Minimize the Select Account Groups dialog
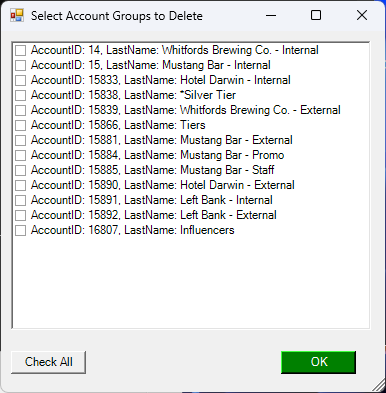Viewport: 386px width, 393px height. click(x=271, y=15)
